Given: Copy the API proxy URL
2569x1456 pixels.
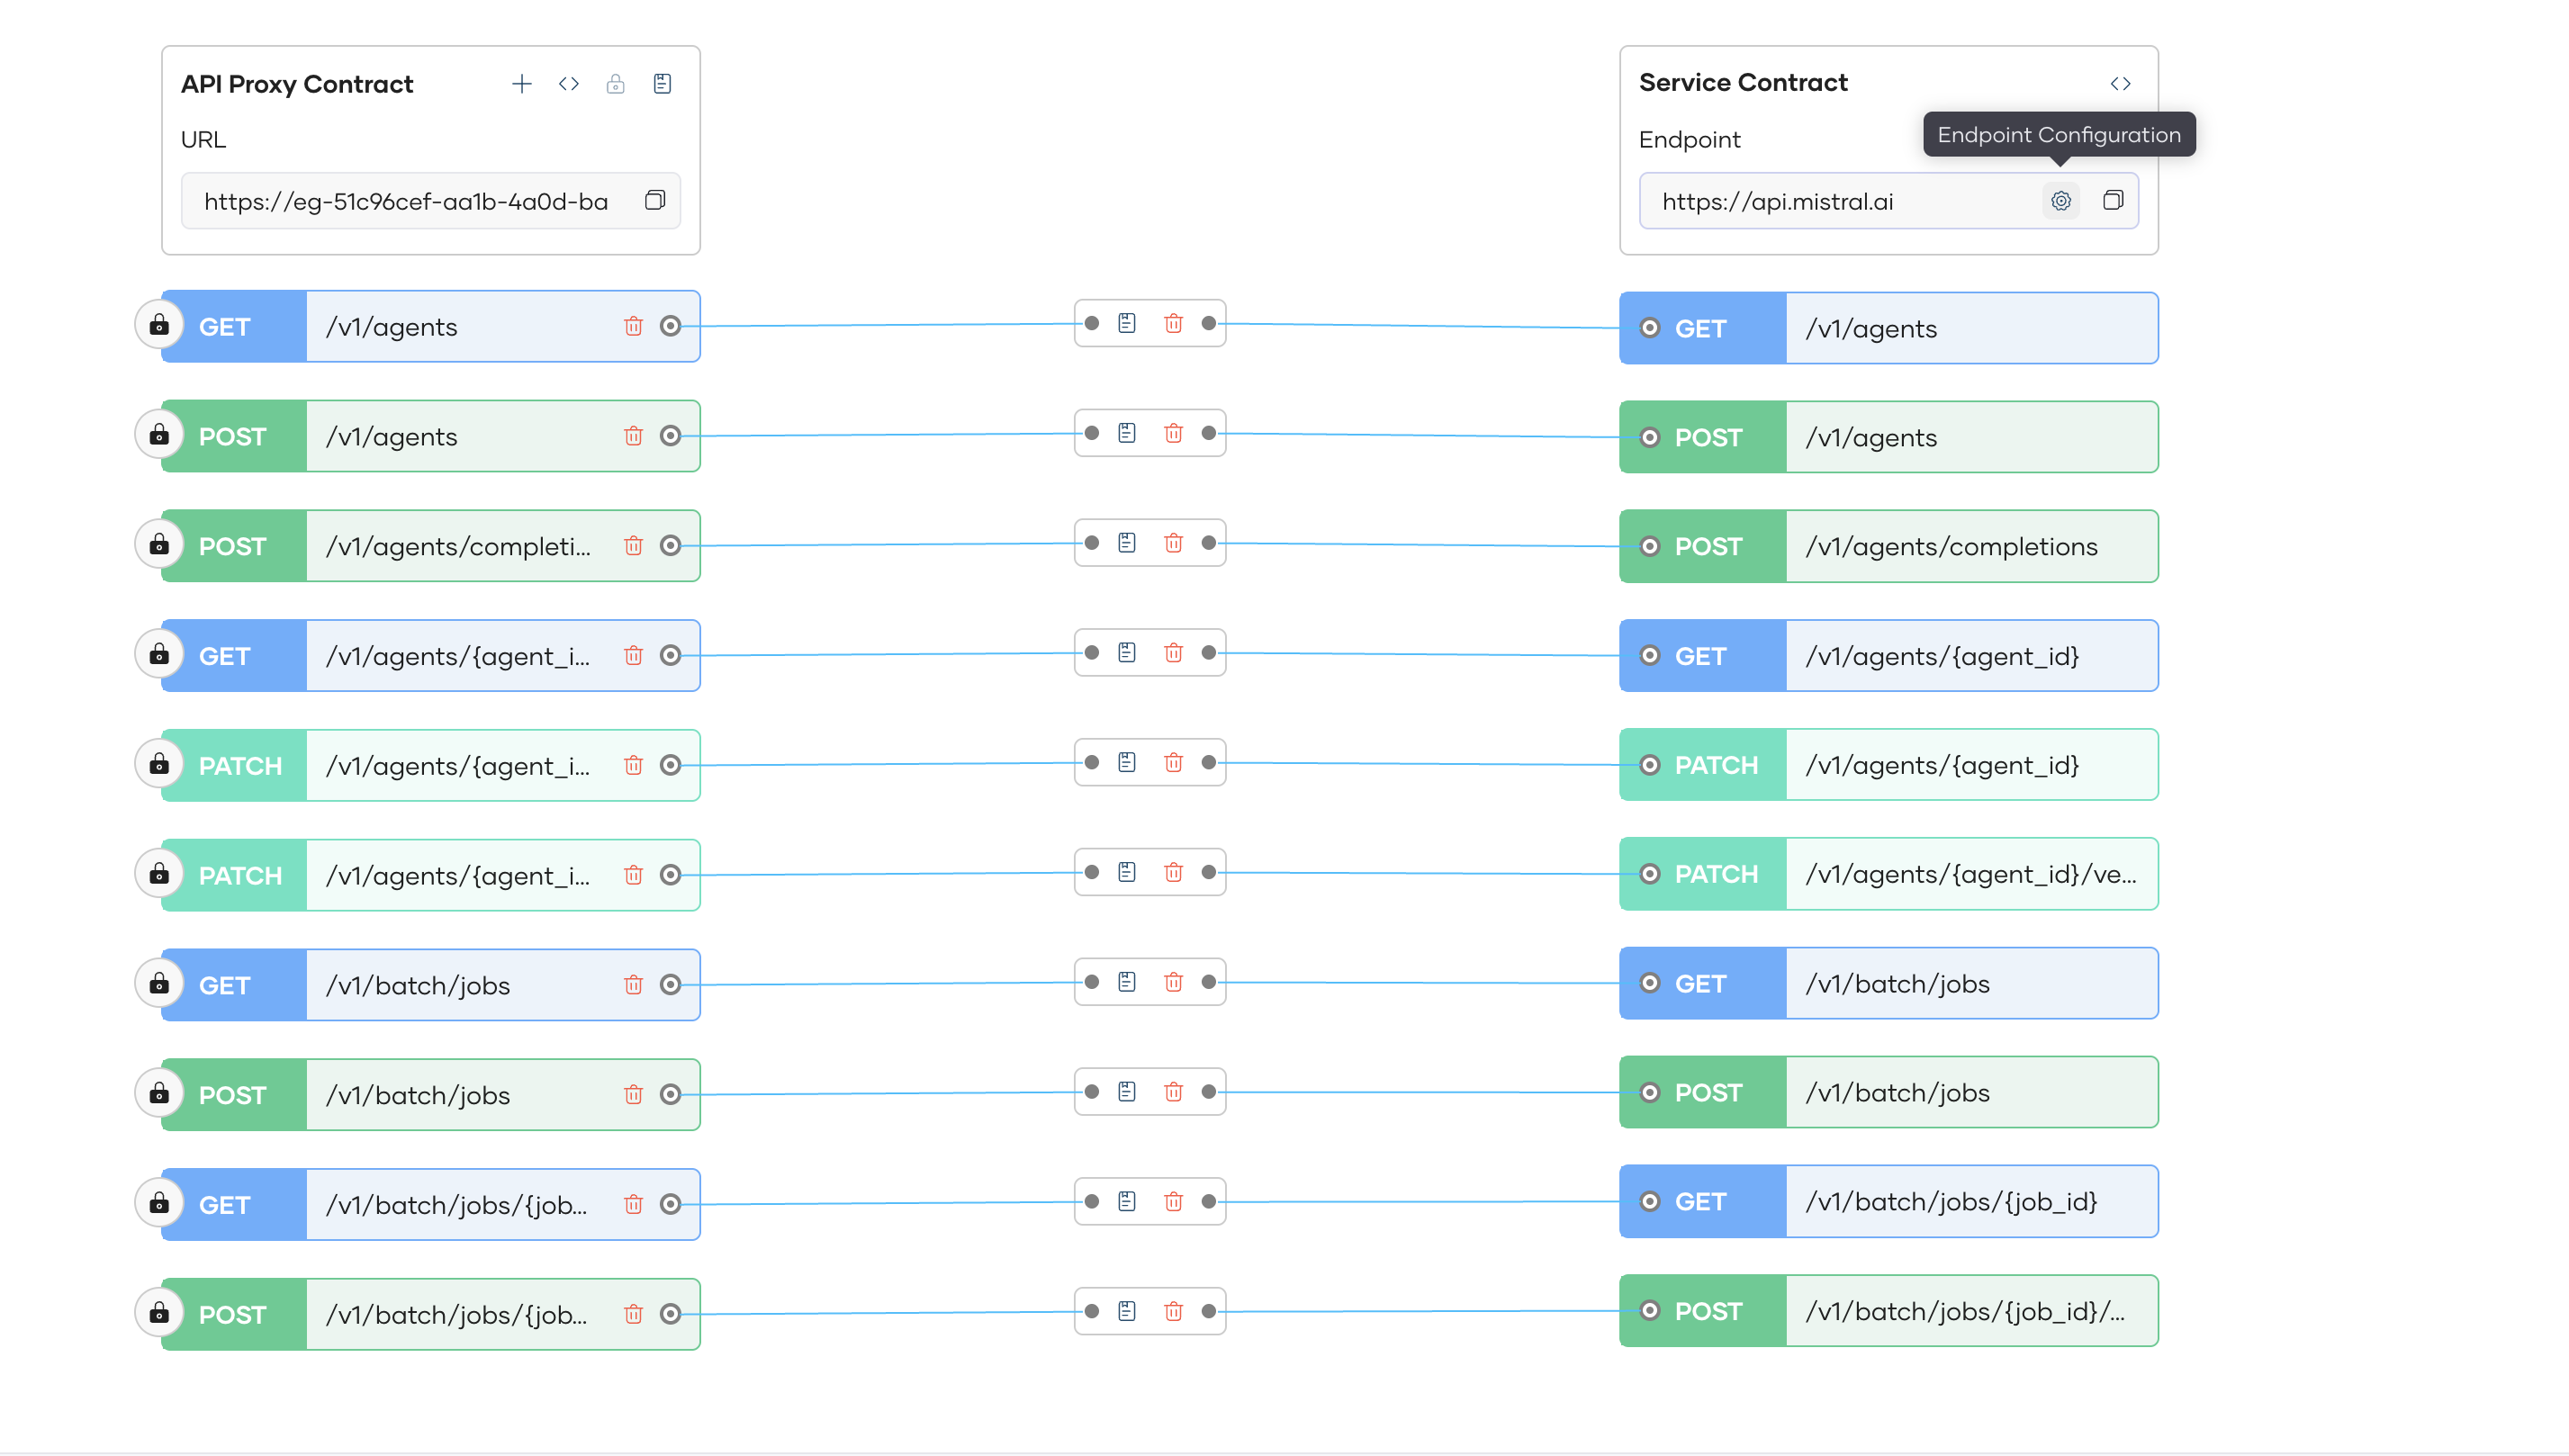Looking at the screenshot, I should pyautogui.click(x=654, y=201).
